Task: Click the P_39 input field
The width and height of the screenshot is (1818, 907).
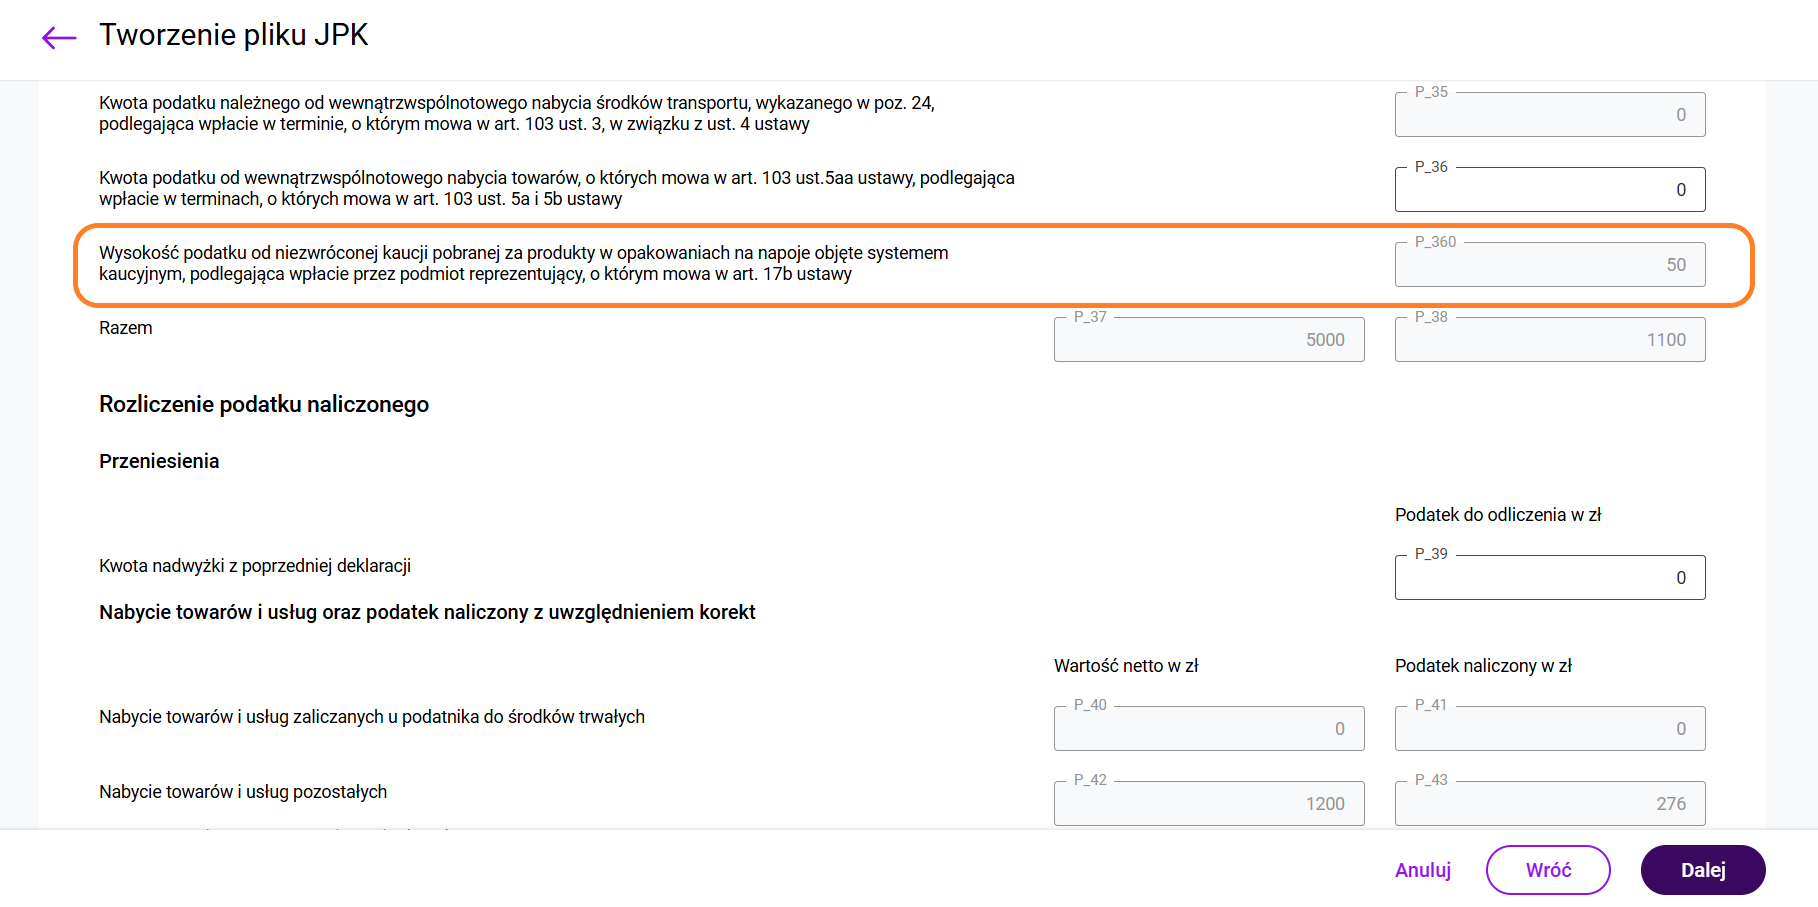Action: [1549, 578]
